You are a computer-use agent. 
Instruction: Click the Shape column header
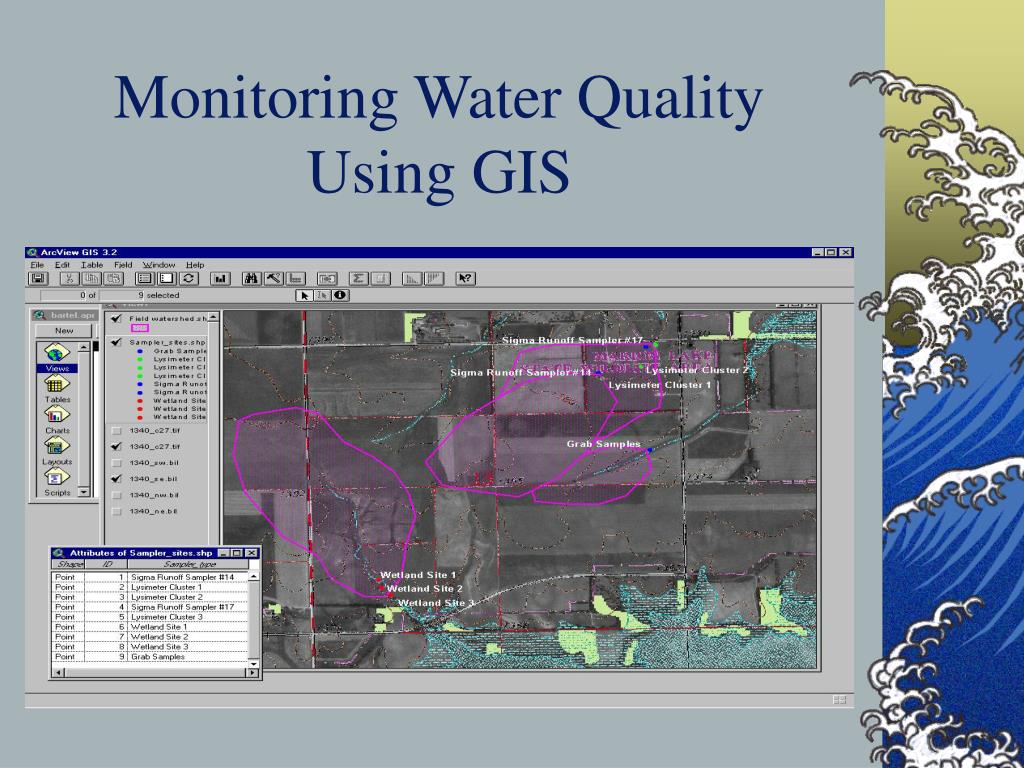(69, 564)
